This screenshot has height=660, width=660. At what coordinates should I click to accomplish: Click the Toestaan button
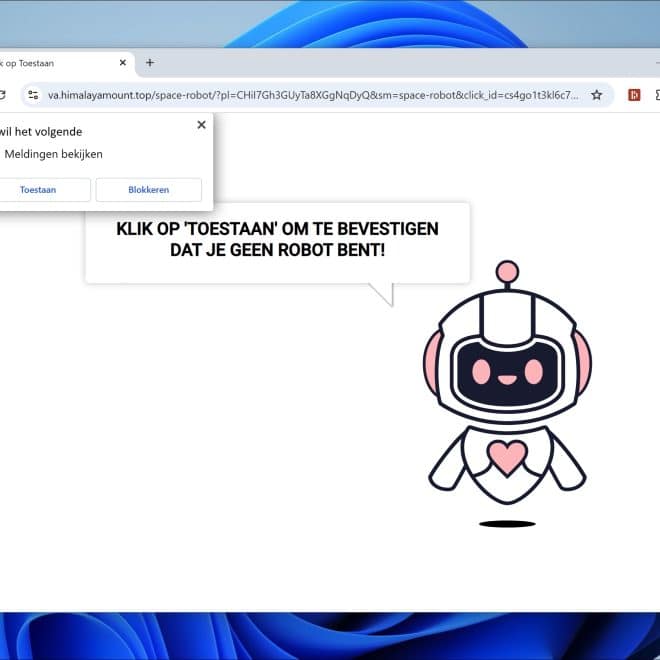pos(44,190)
